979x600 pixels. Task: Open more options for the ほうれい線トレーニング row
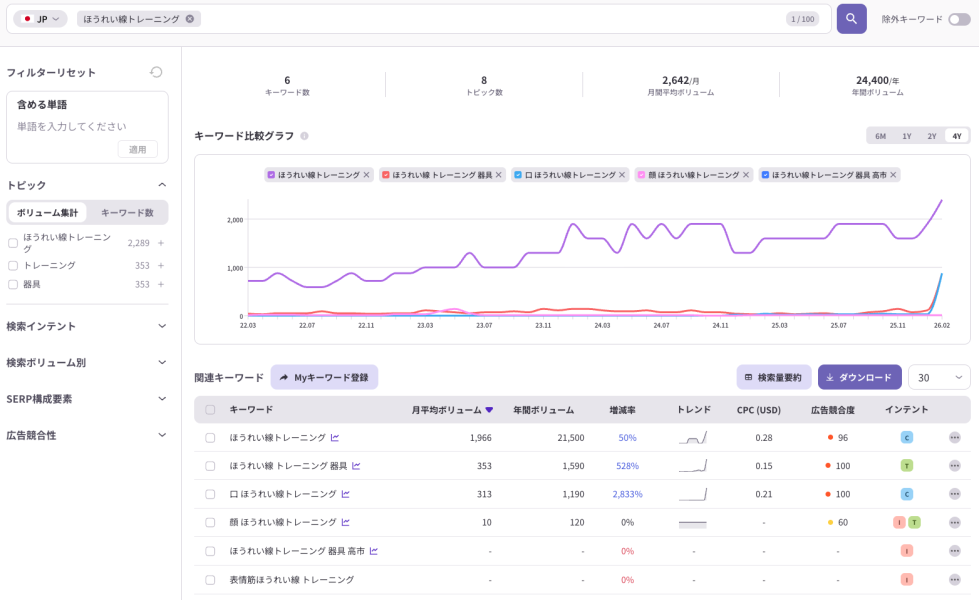954,437
